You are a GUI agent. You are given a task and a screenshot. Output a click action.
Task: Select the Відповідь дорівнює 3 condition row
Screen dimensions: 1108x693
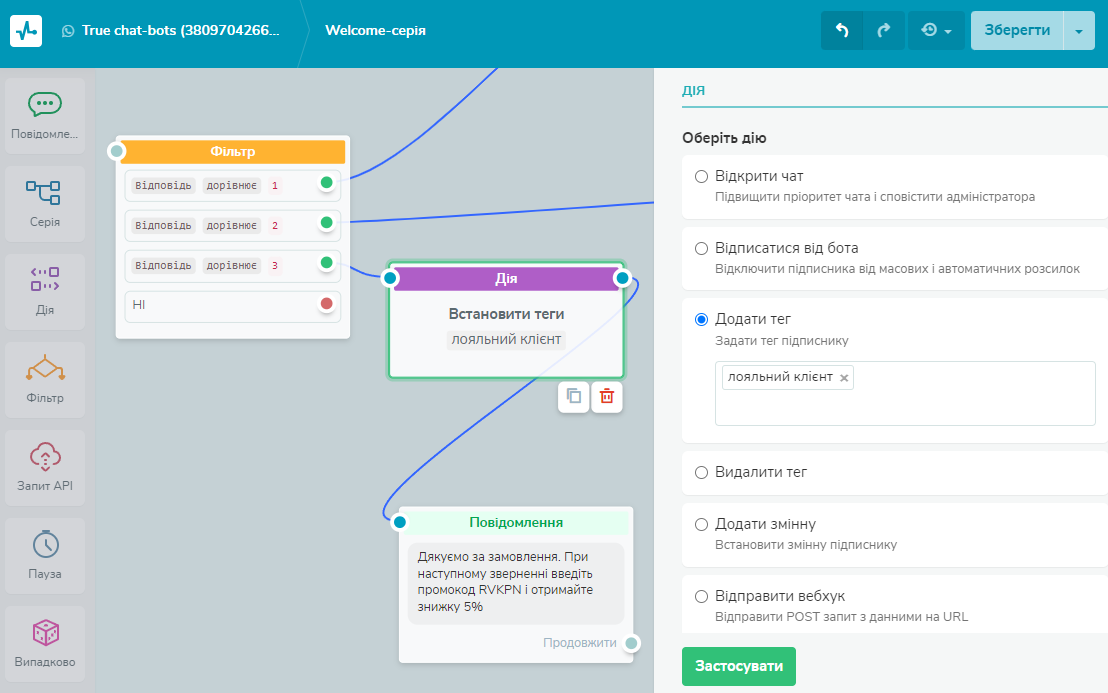(233, 266)
